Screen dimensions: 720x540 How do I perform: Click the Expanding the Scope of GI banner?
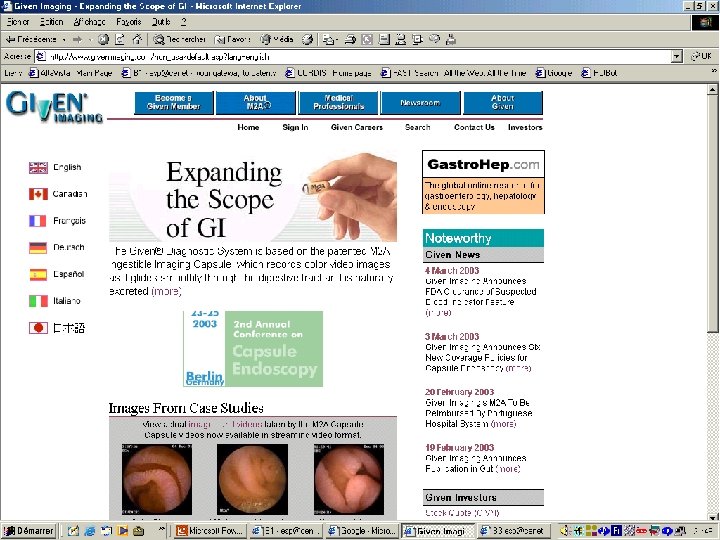pyautogui.click(x=253, y=197)
